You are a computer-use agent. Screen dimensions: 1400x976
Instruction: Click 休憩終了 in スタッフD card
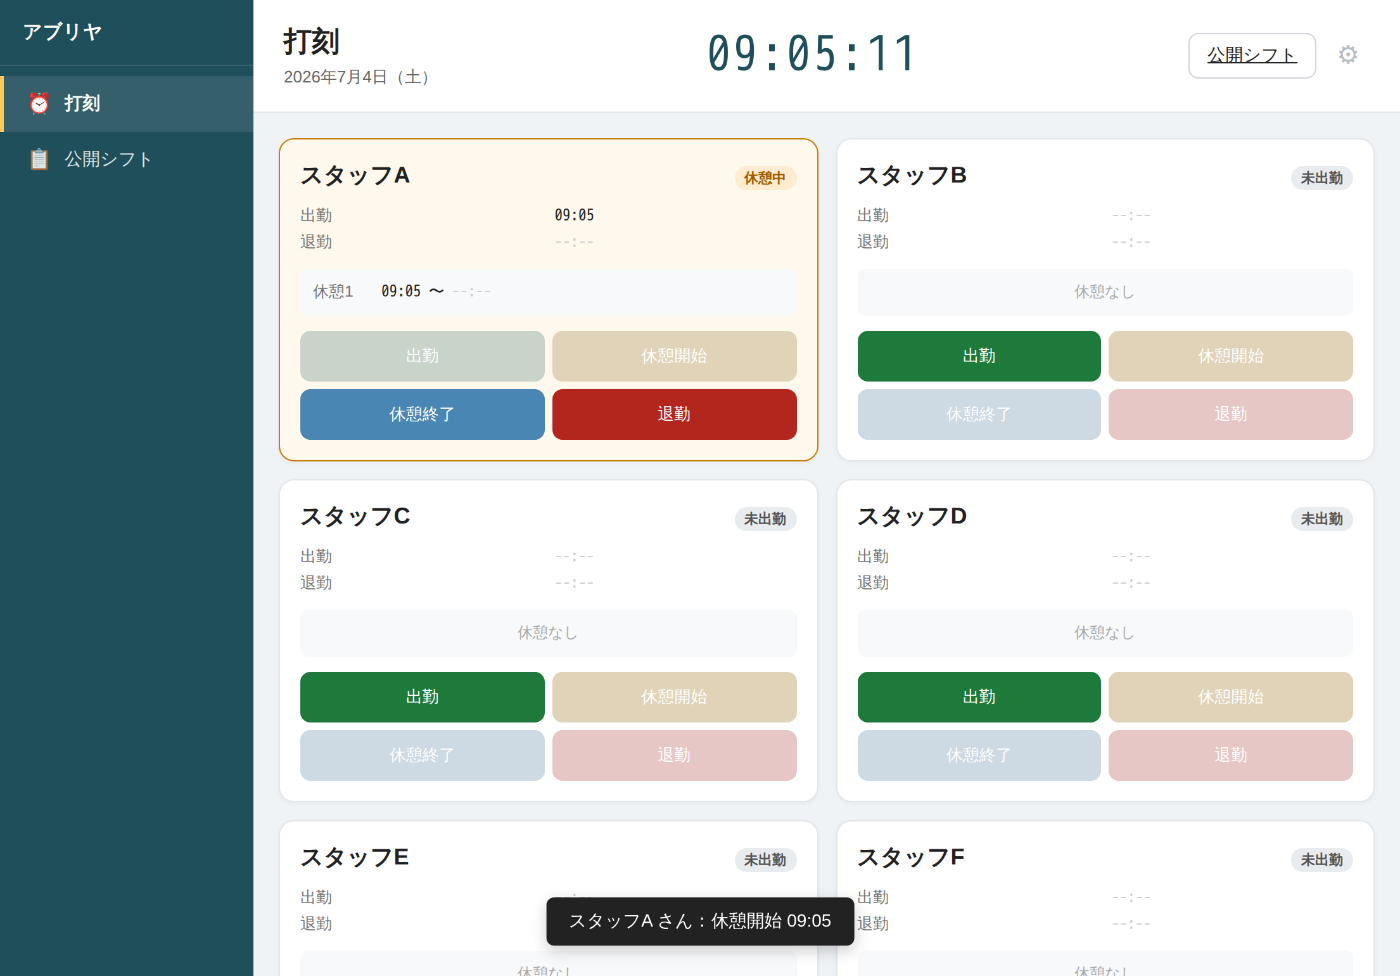pos(979,755)
